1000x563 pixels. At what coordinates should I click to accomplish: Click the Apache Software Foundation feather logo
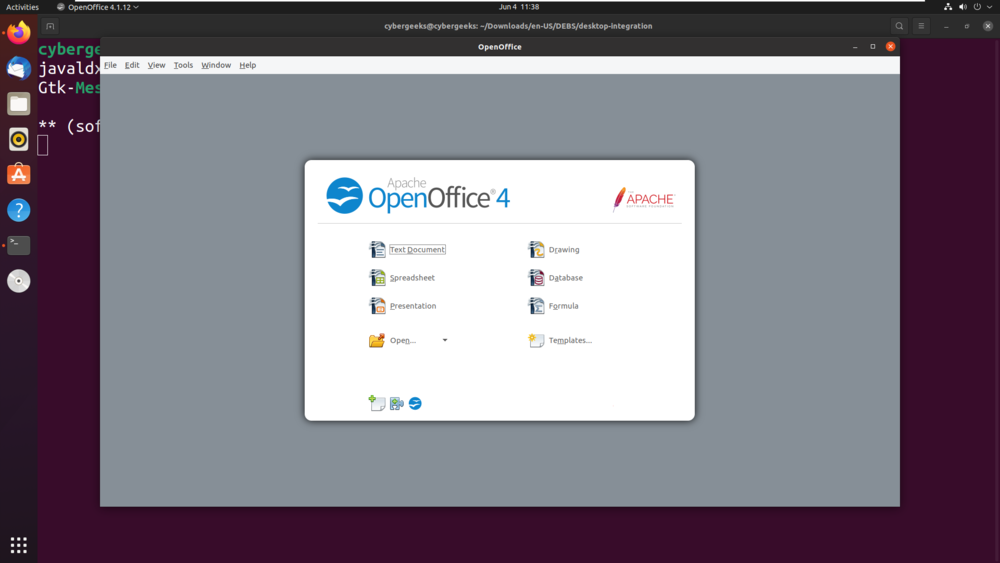coord(643,200)
